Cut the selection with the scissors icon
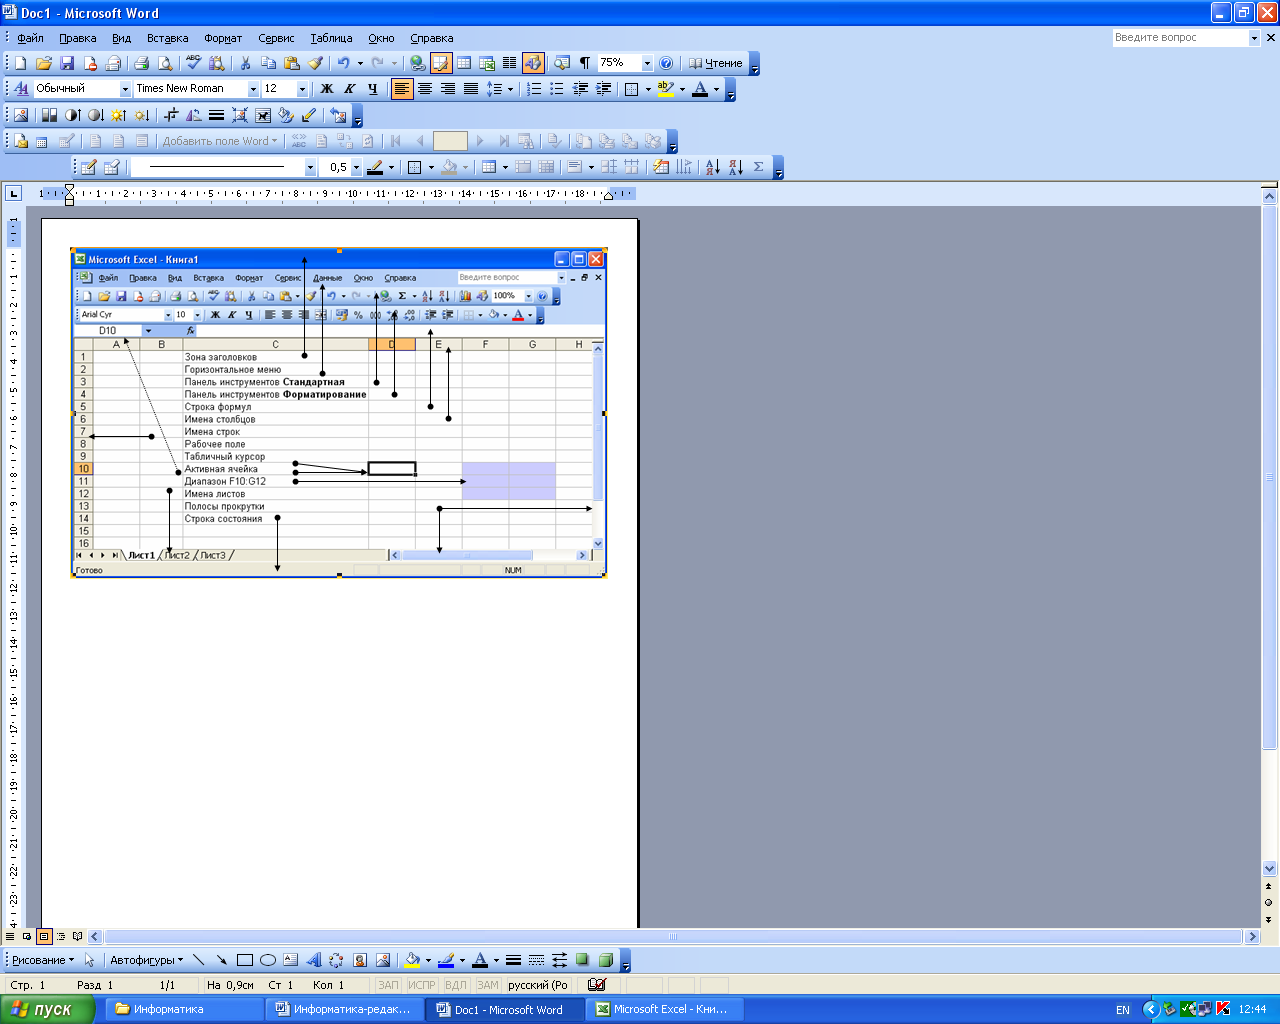Viewport: 1280px width, 1024px height. [245, 63]
